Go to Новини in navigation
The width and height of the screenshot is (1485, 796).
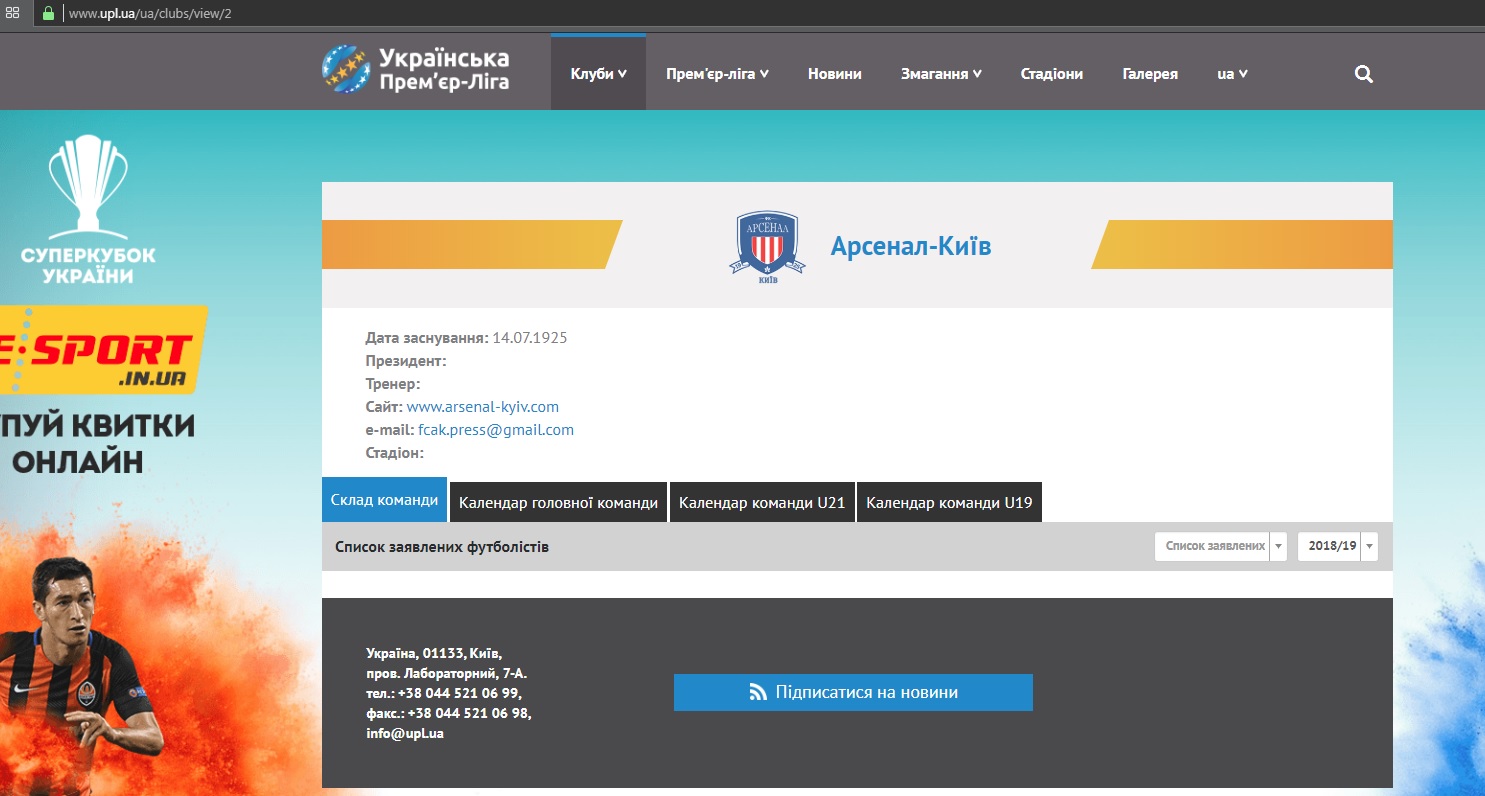(835, 74)
